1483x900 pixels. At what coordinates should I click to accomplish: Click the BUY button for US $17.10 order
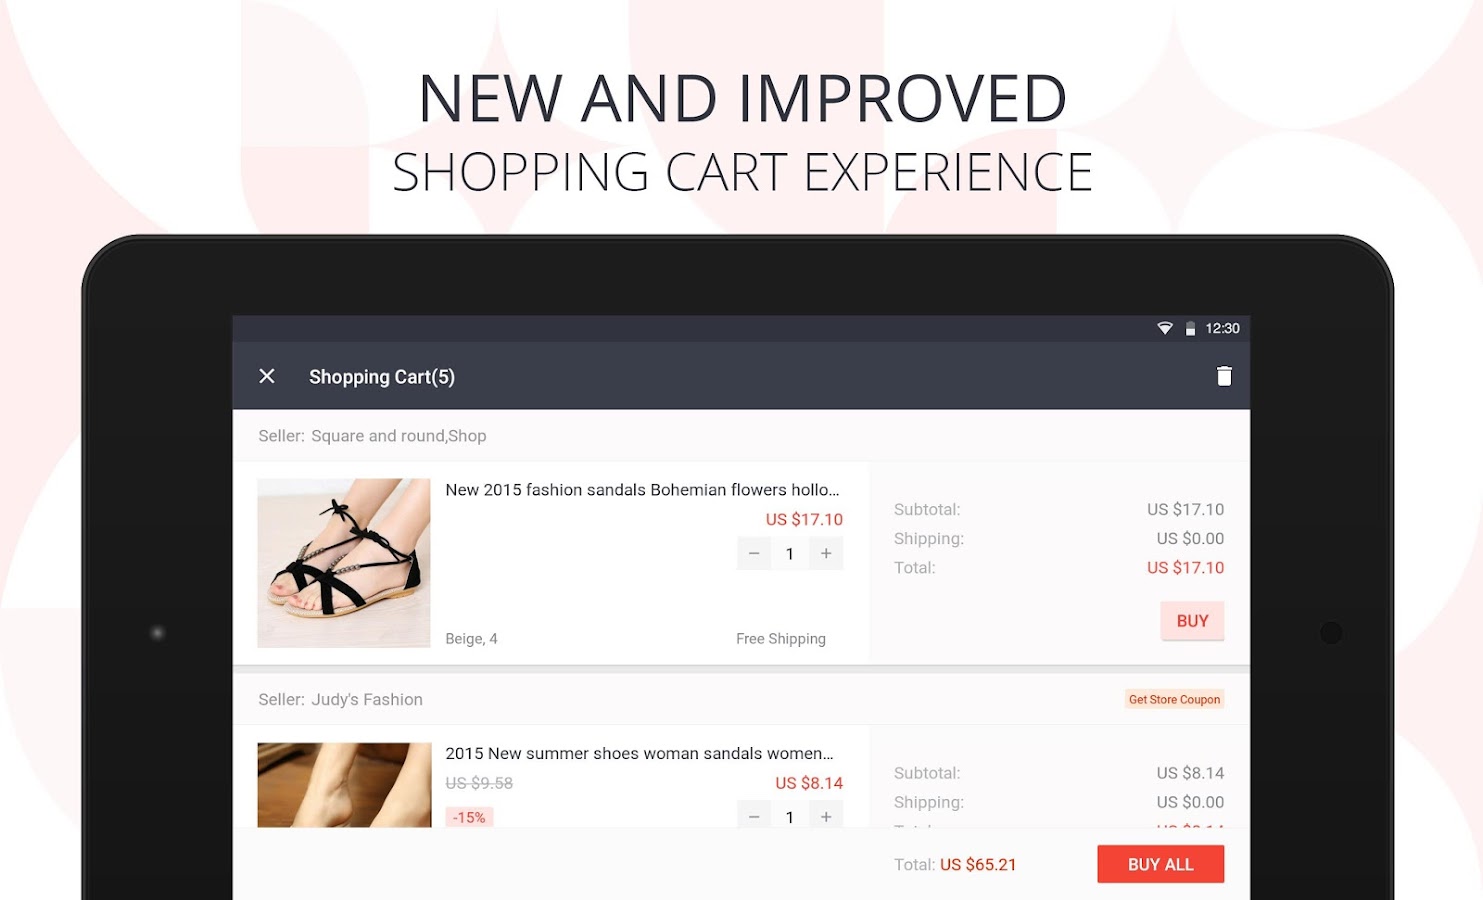1192,621
